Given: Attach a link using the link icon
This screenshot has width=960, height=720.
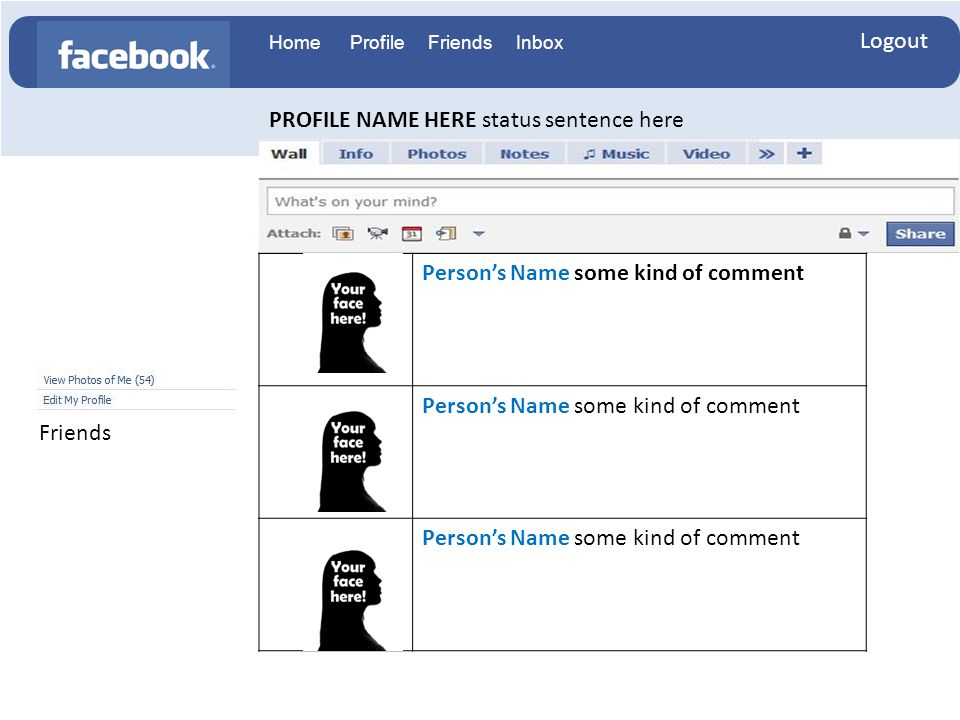Looking at the screenshot, I should tap(446, 233).
